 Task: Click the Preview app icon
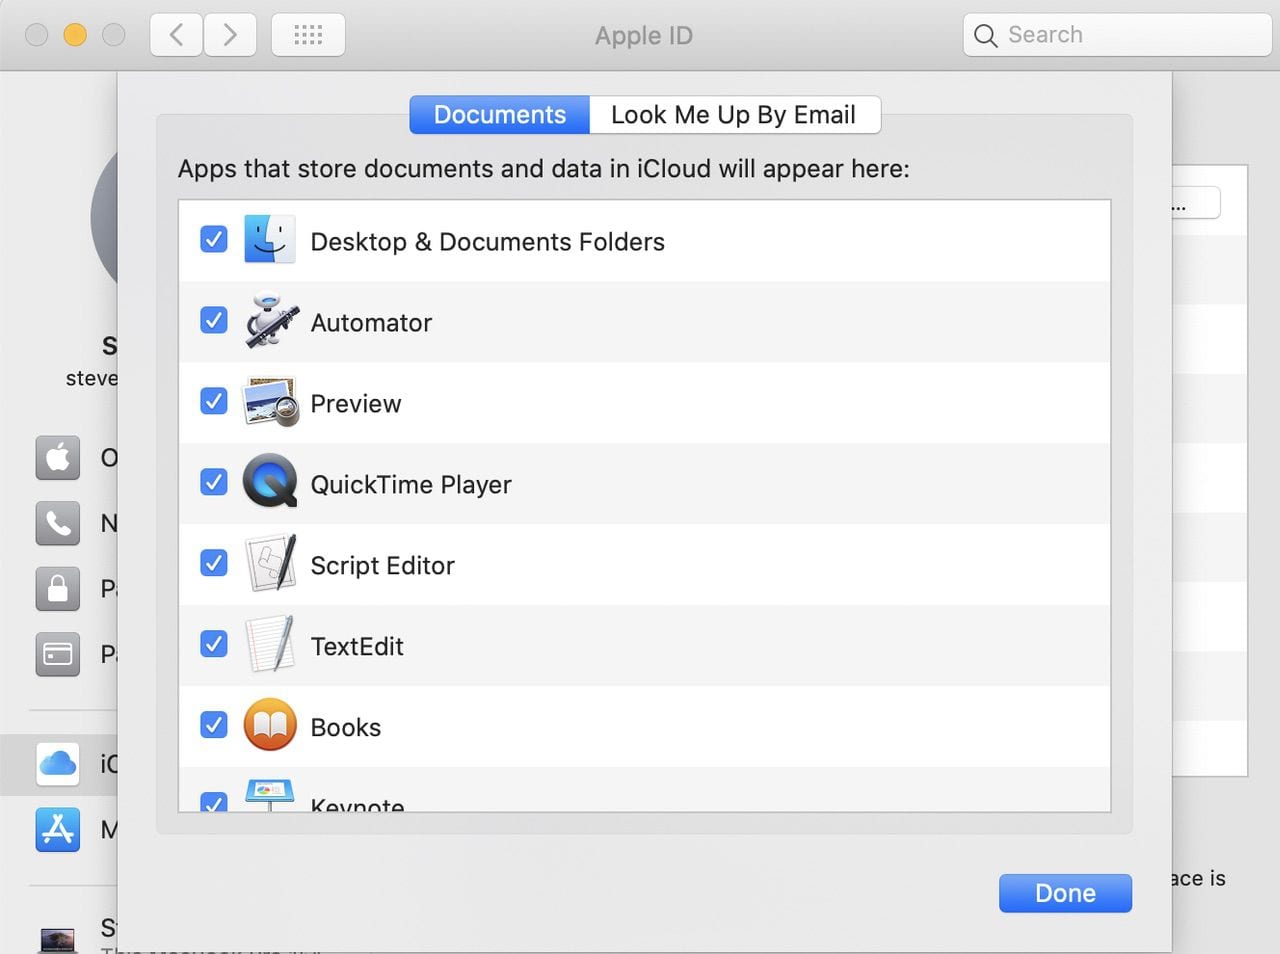(x=270, y=403)
